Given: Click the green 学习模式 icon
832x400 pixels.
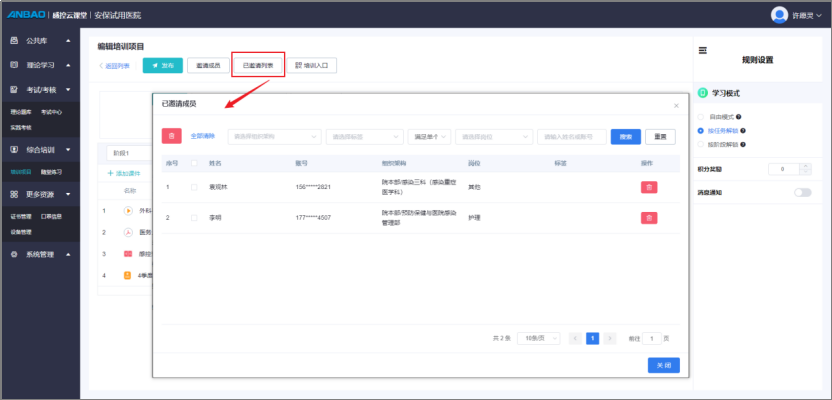Looking at the screenshot, I should click(x=703, y=93).
